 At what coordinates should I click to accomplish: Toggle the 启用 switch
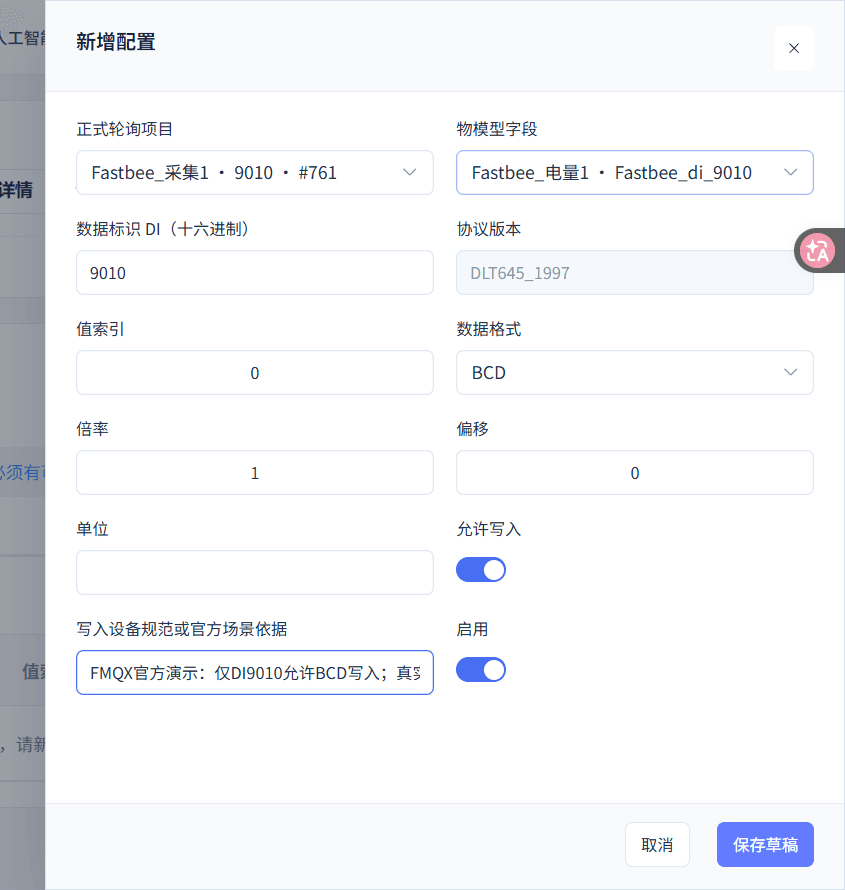pos(481,670)
